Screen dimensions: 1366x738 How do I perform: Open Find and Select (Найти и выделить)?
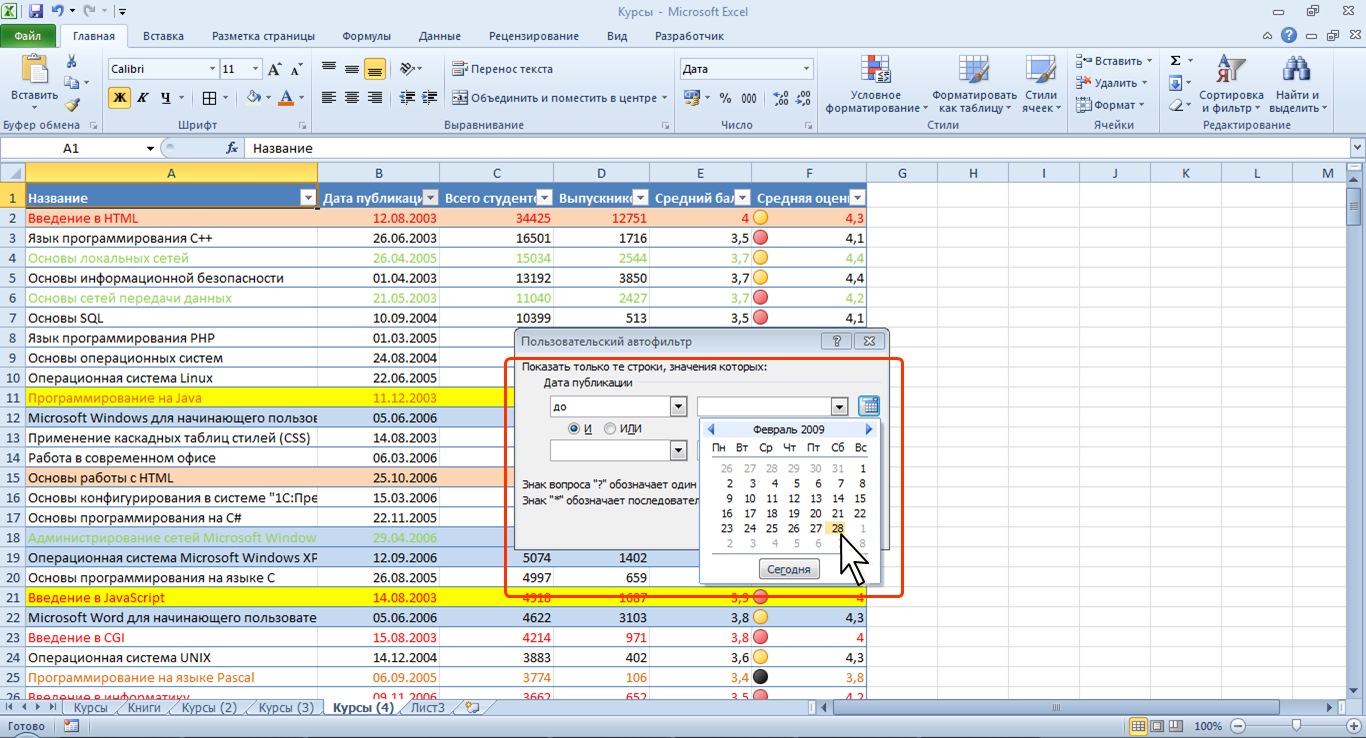tap(1297, 84)
